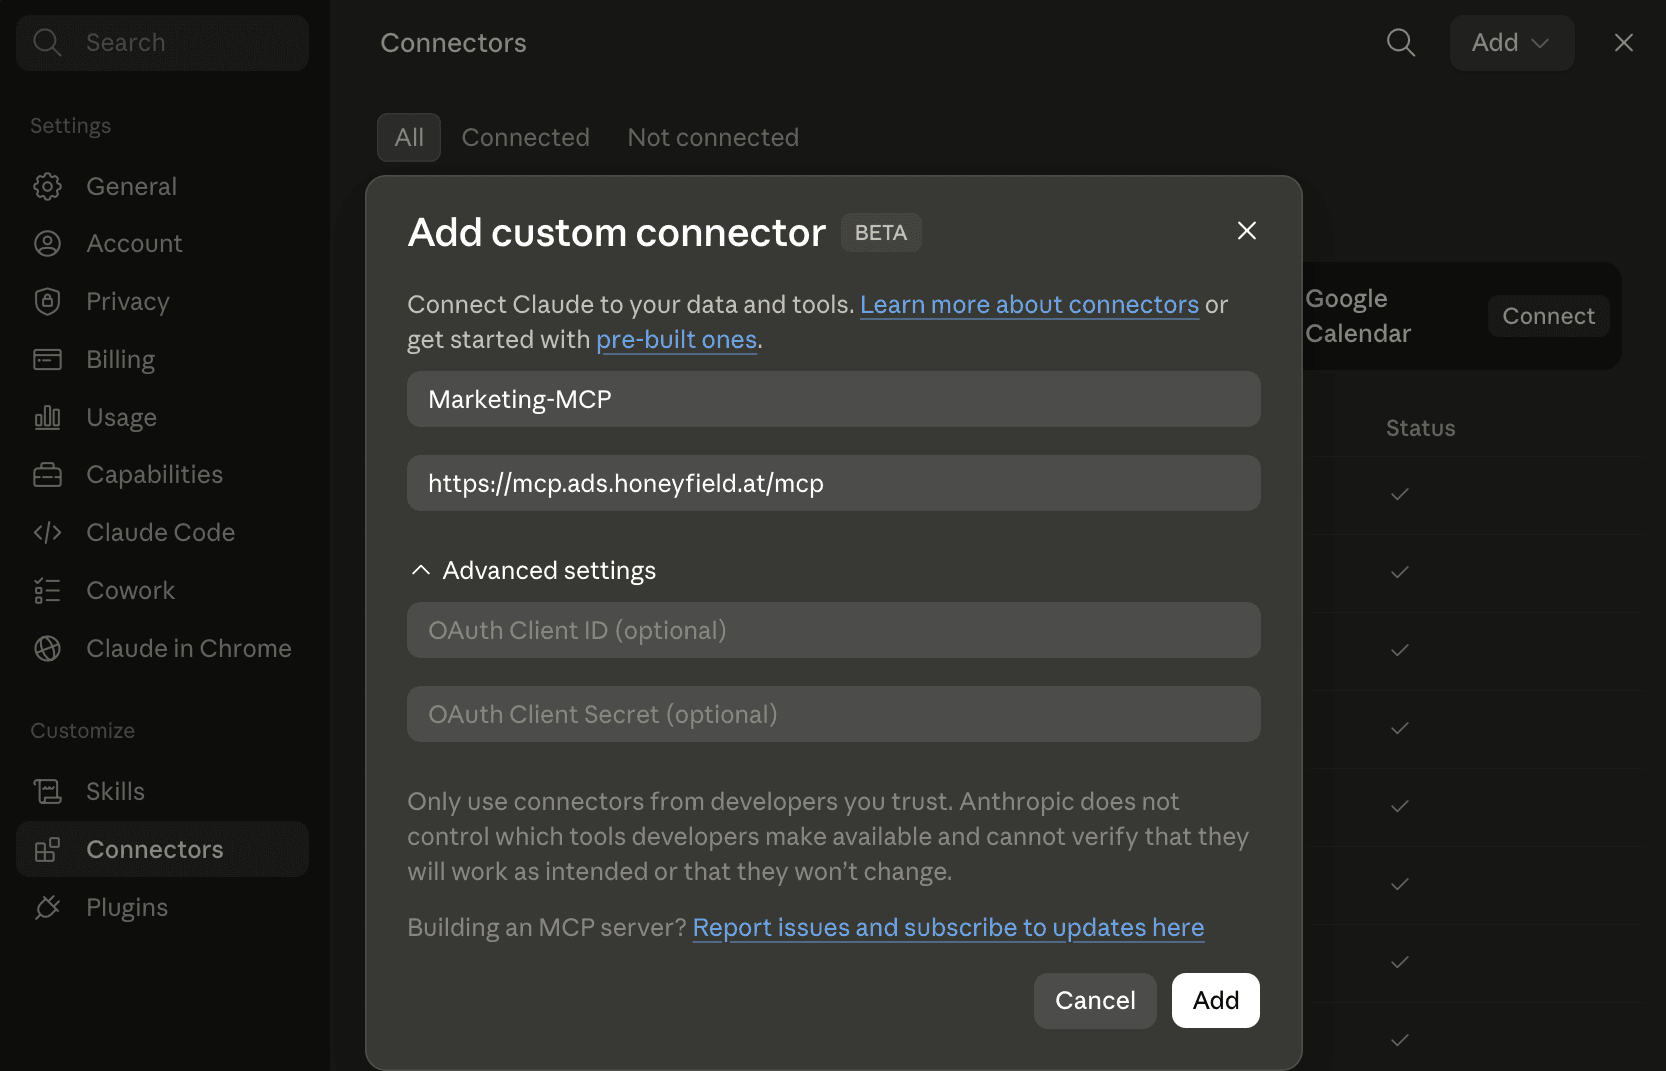Click the Status column header
Screen dimensions: 1666x1071
tap(1420, 428)
